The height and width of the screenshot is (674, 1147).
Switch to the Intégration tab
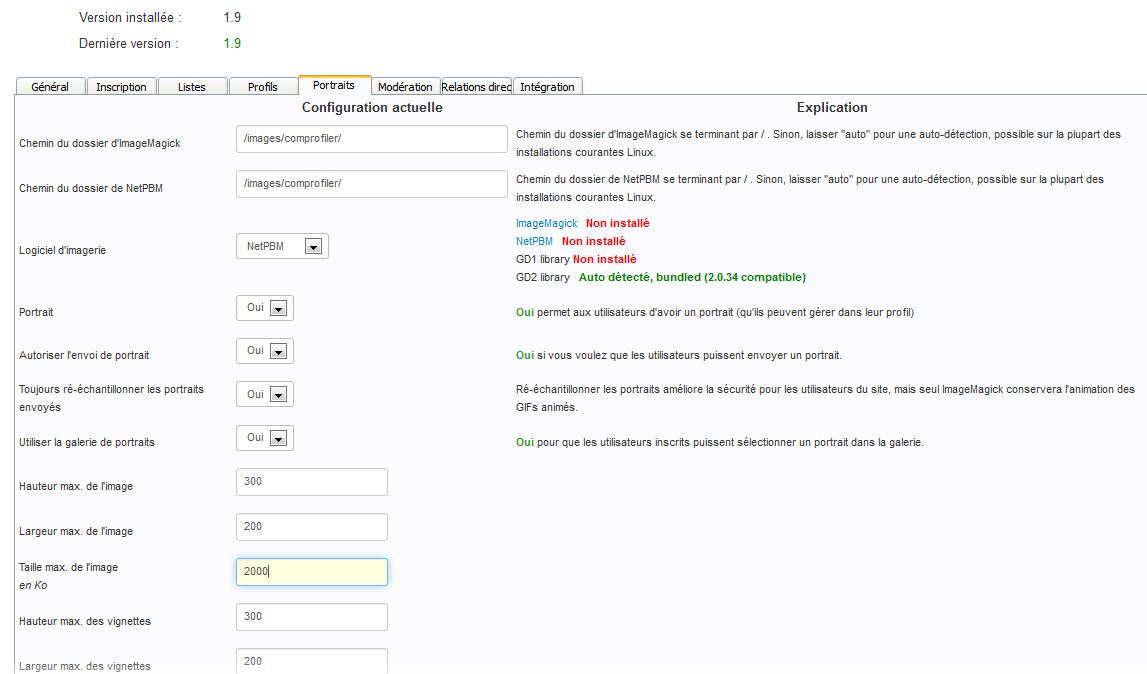pyautogui.click(x=547, y=87)
